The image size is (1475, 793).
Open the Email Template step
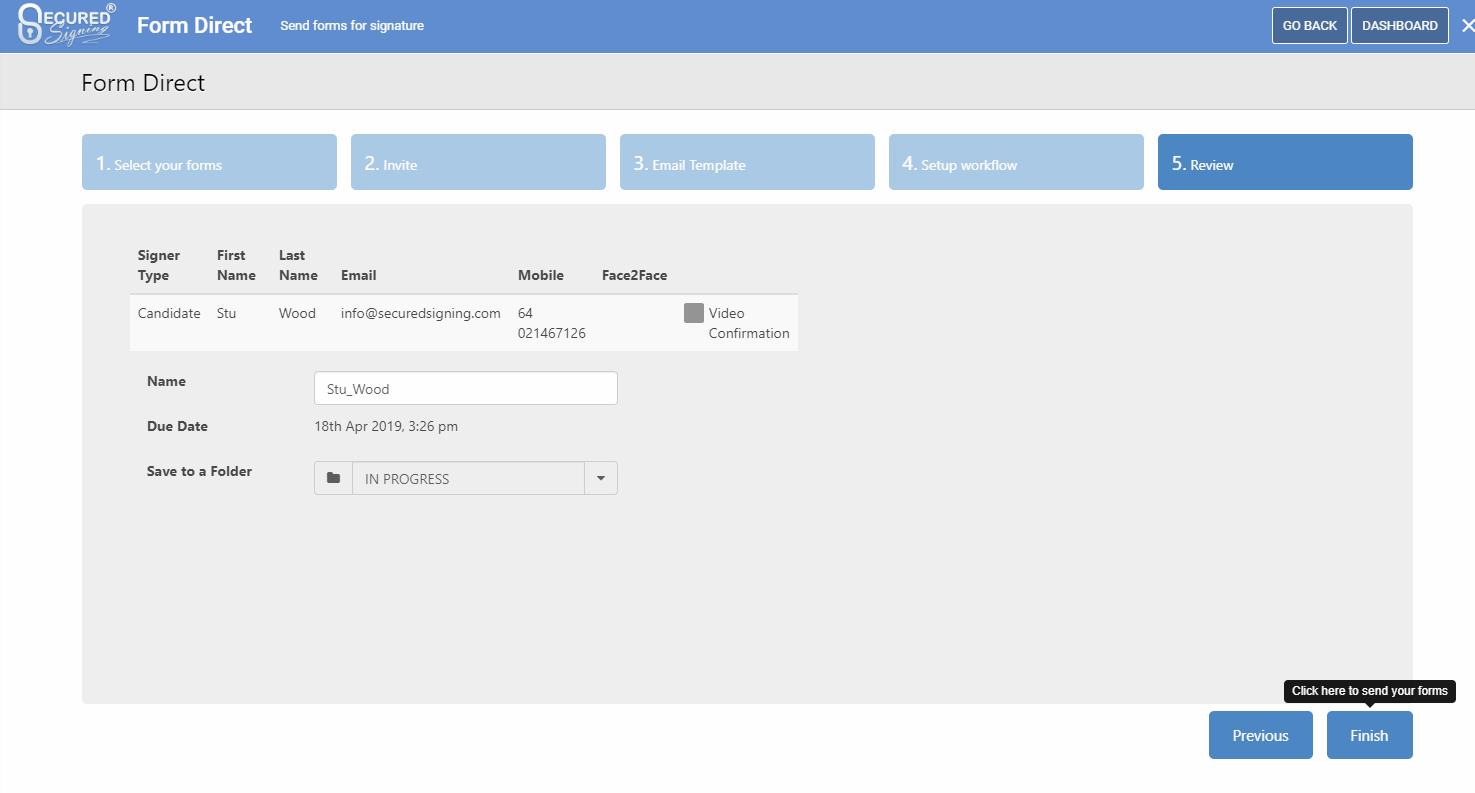coord(747,161)
